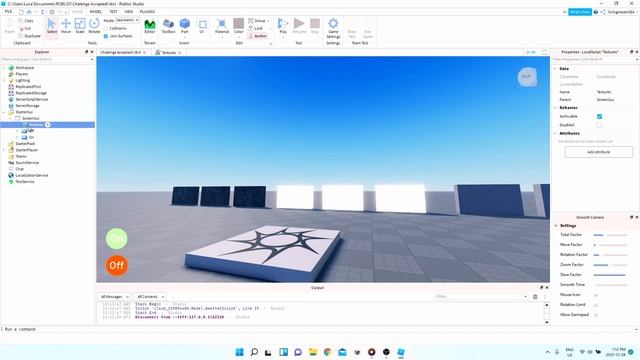Click the Add Attribute button
The height and width of the screenshot is (360, 640).
click(599, 152)
